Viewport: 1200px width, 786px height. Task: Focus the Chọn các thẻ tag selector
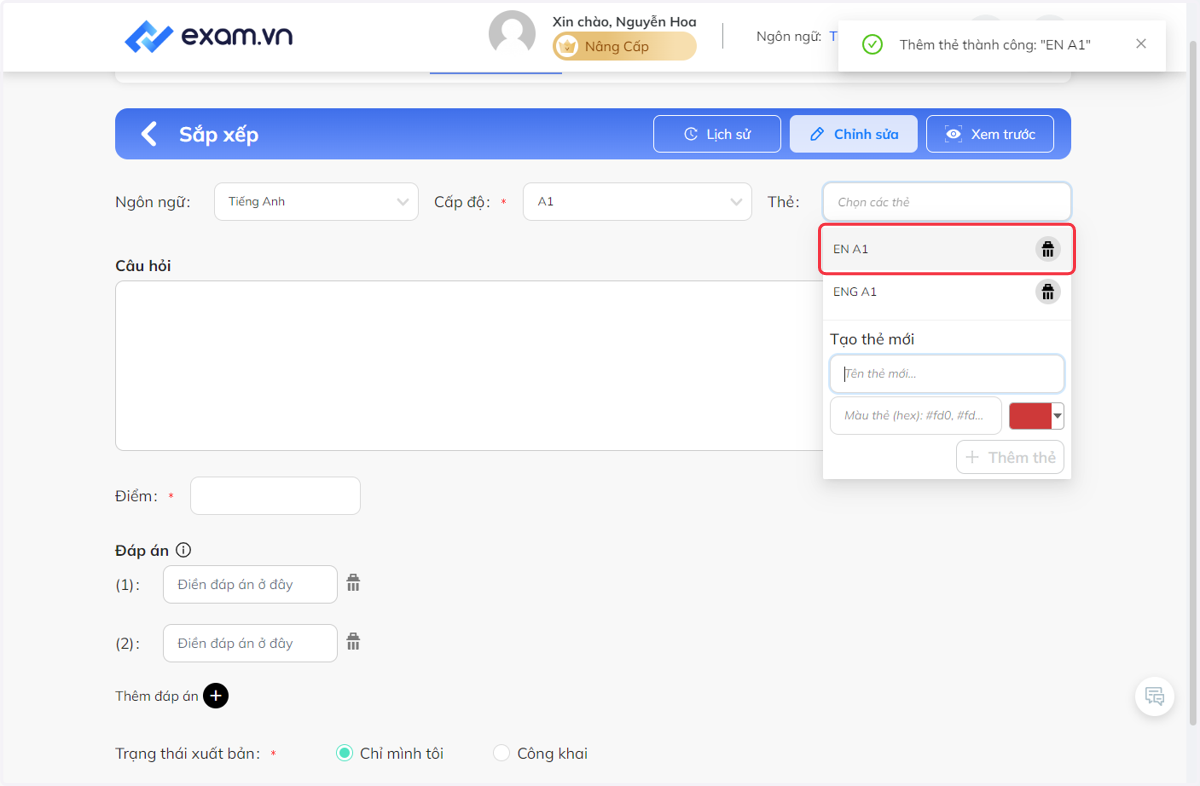click(947, 202)
